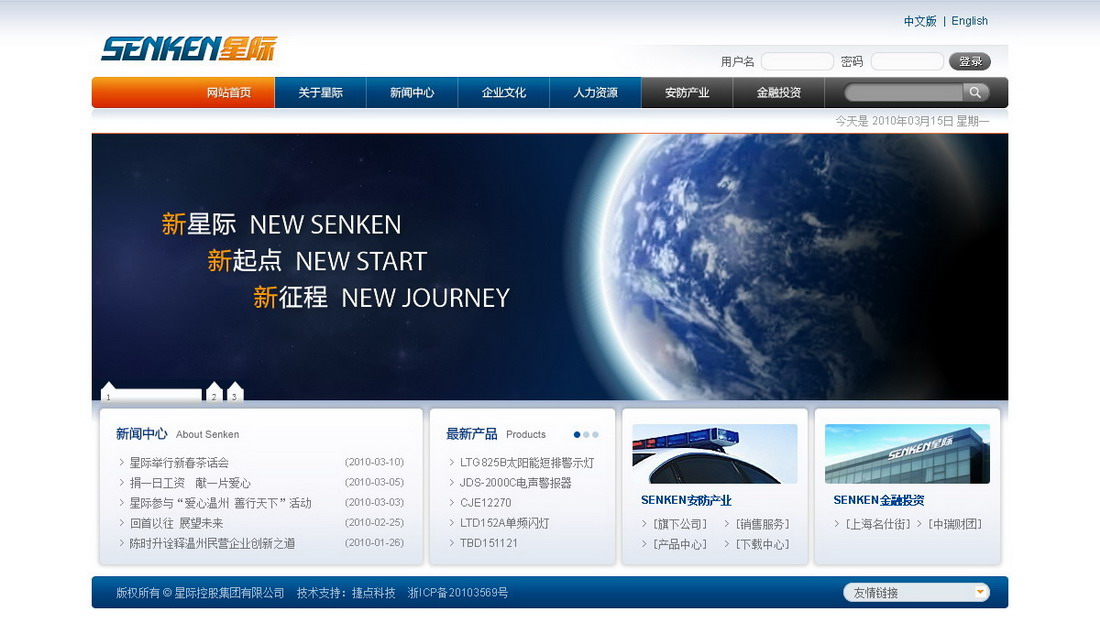Click the news date (2010-02-25)
Screen dimensions: 1100x623
(x=375, y=523)
